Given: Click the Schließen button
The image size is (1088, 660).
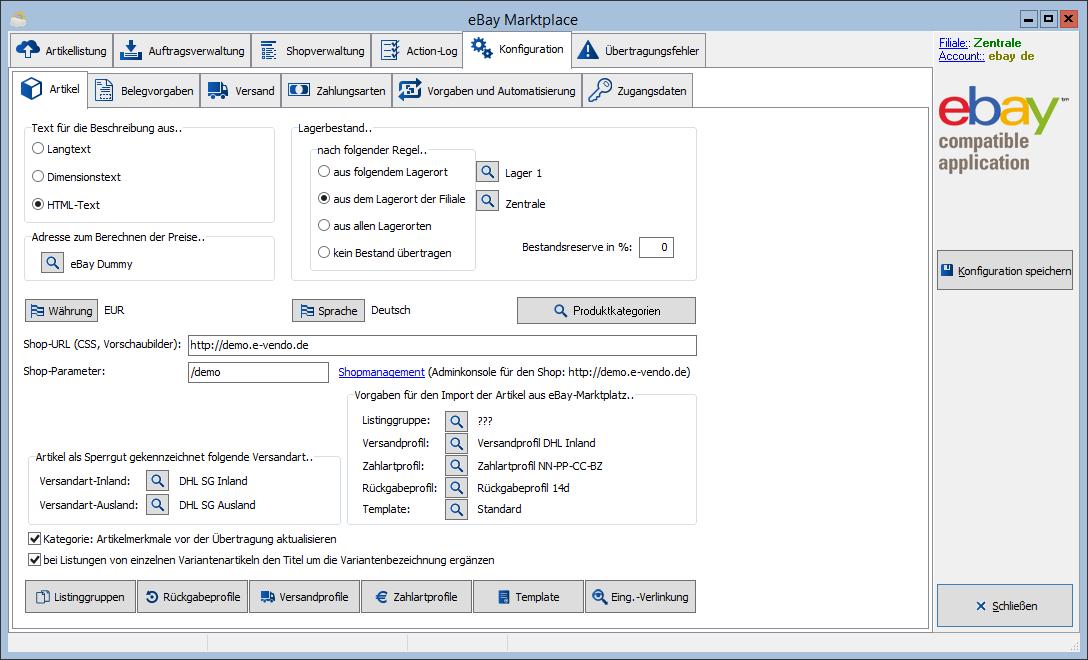Looking at the screenshot, I should (x=1005, y=606).
